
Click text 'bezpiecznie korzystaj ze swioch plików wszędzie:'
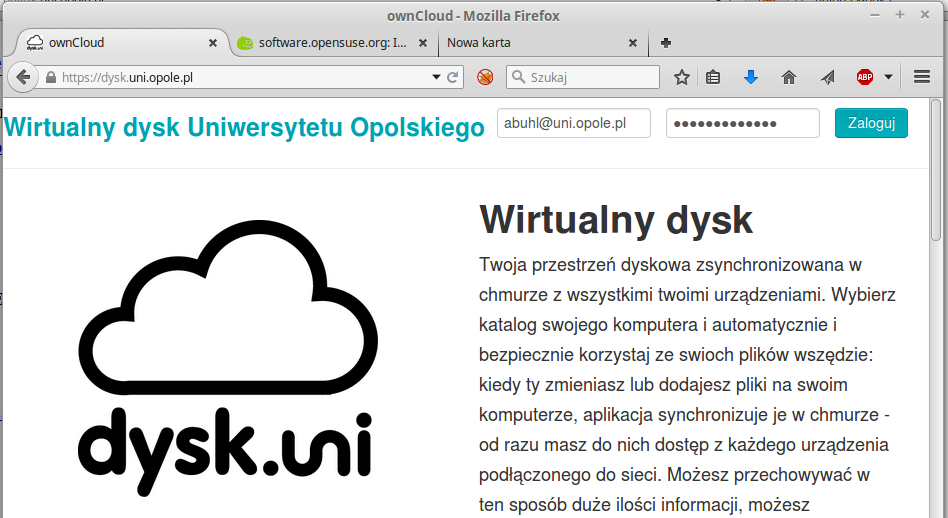[677, 355]
